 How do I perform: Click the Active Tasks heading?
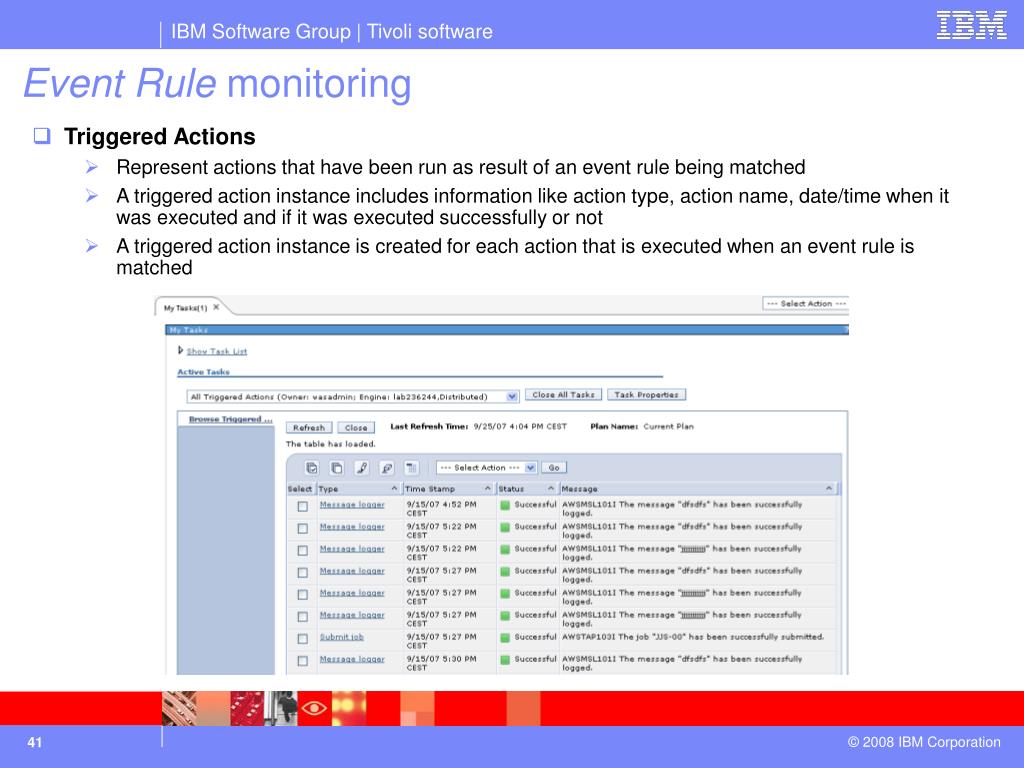[204, 372]
